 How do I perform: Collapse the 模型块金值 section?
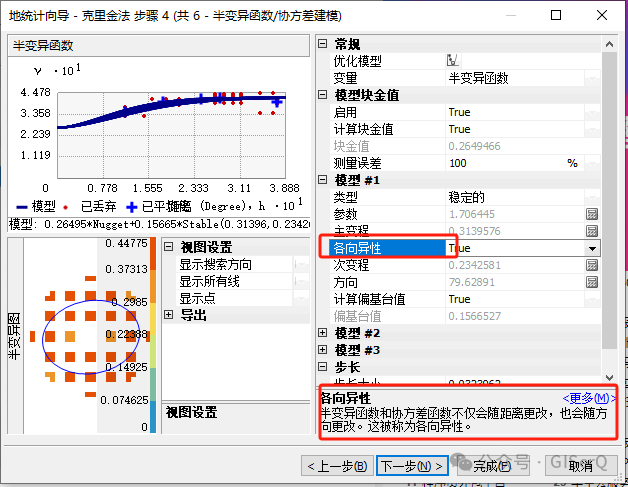tap(322, 95)
